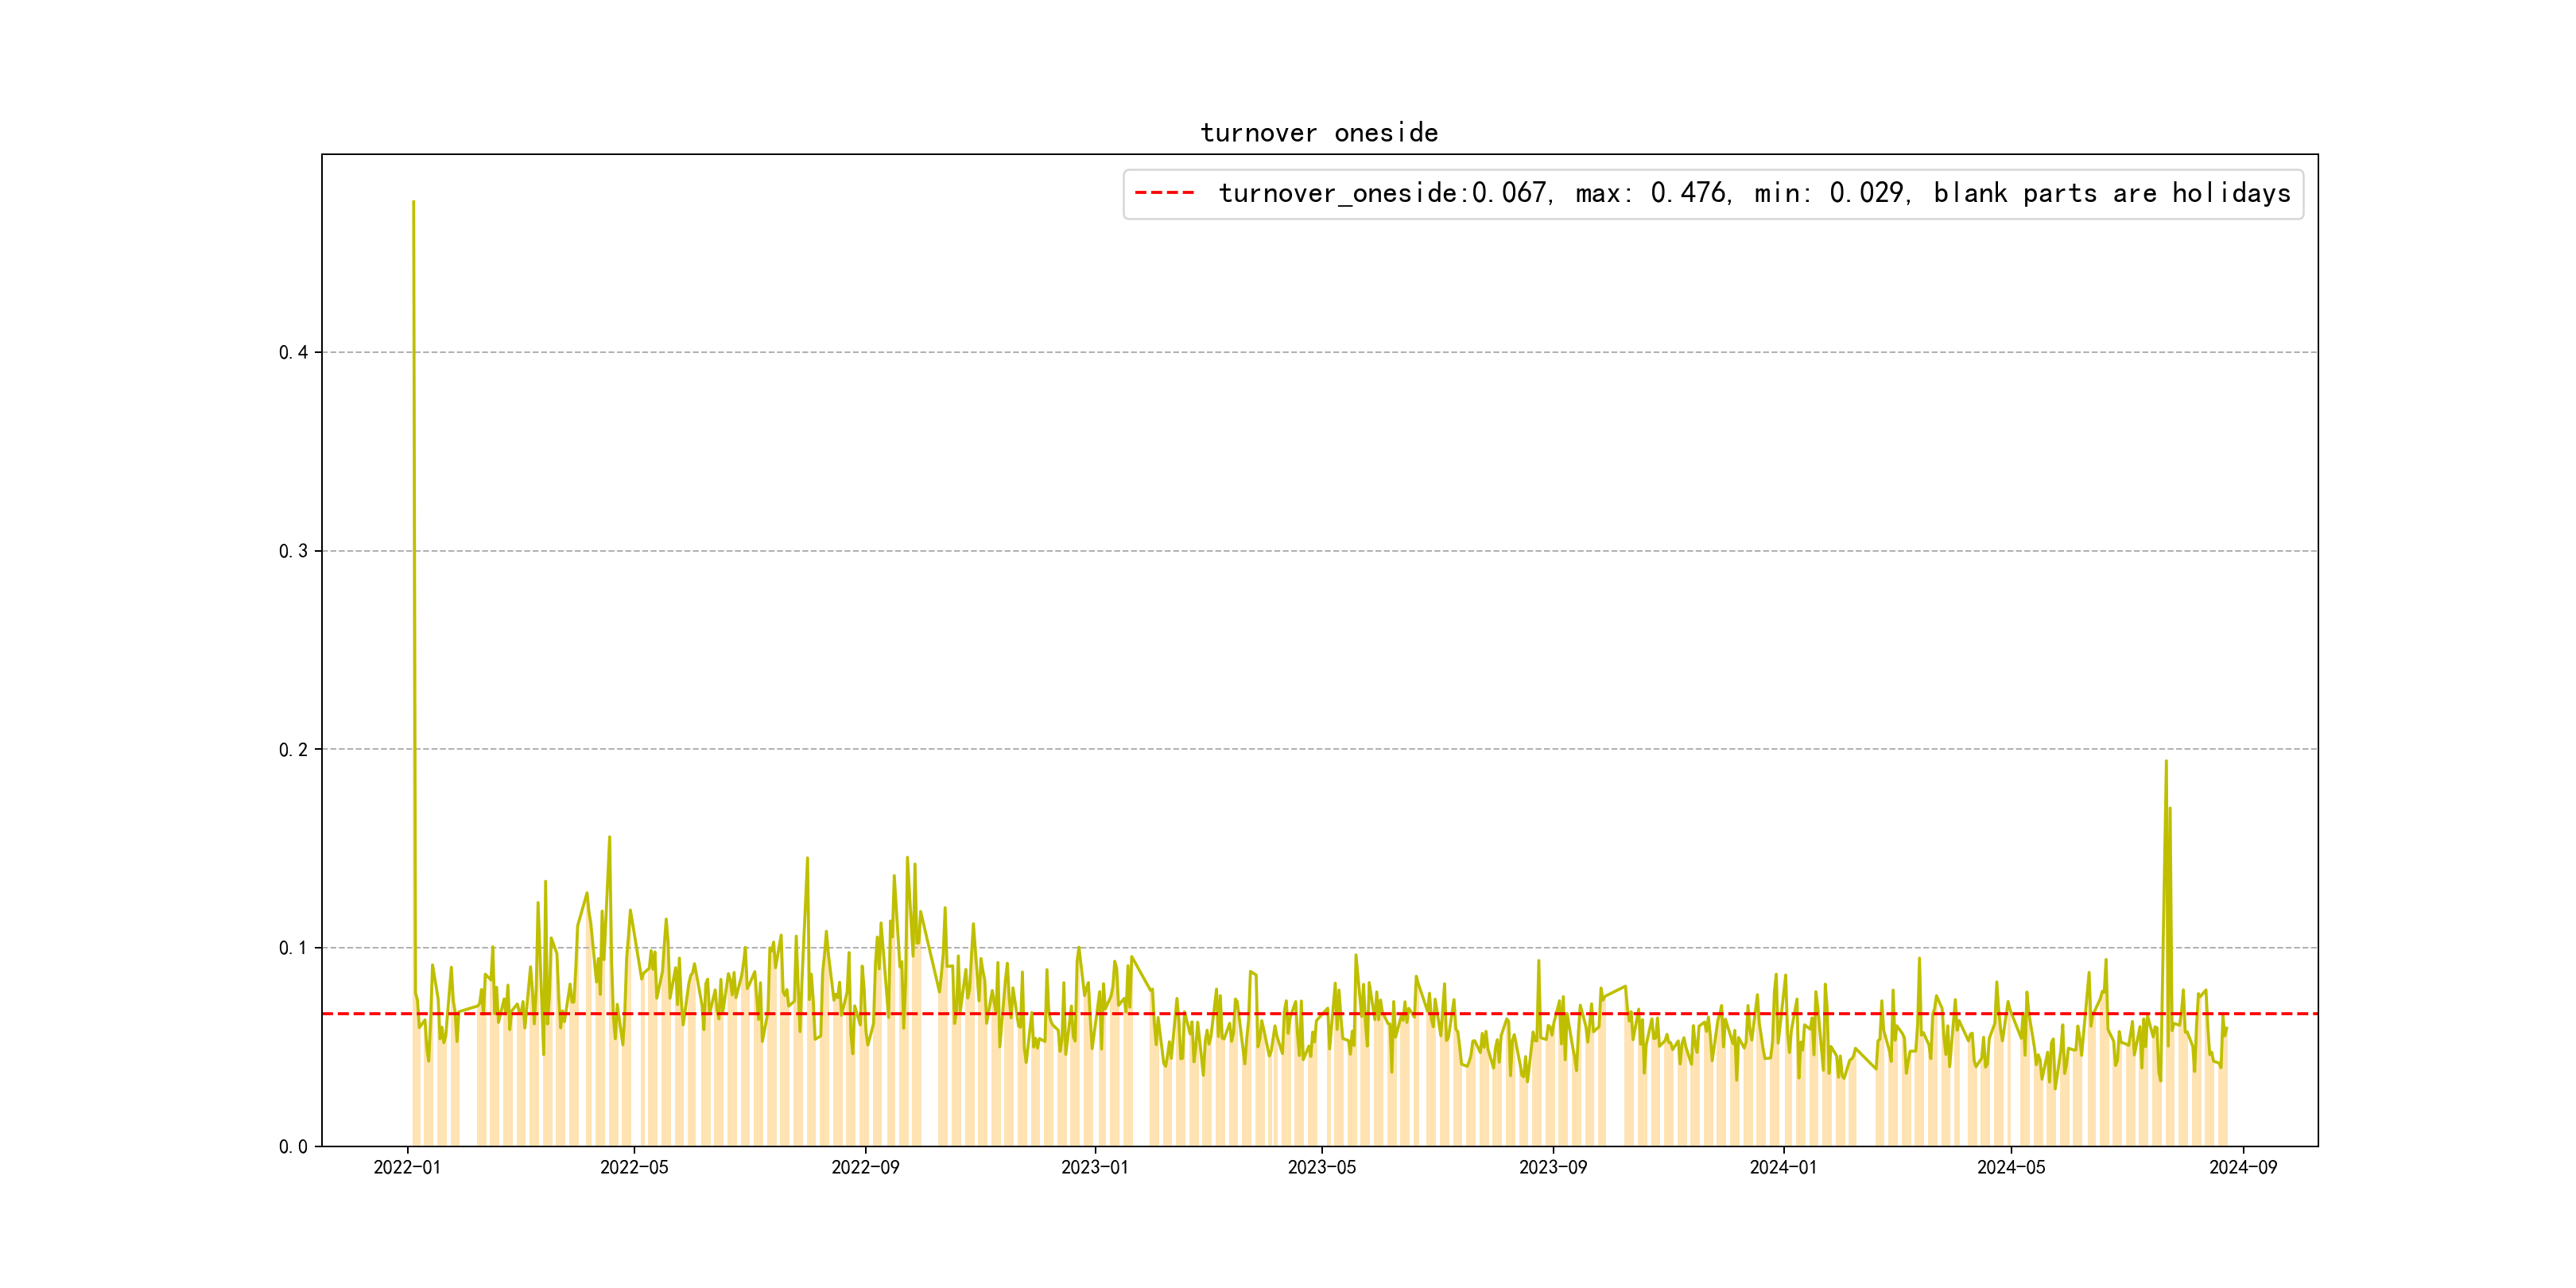This screenshot has height=1288, width=2576.
Task: Click the 0.3 y-axis tick label
Action: coord(293,551)
